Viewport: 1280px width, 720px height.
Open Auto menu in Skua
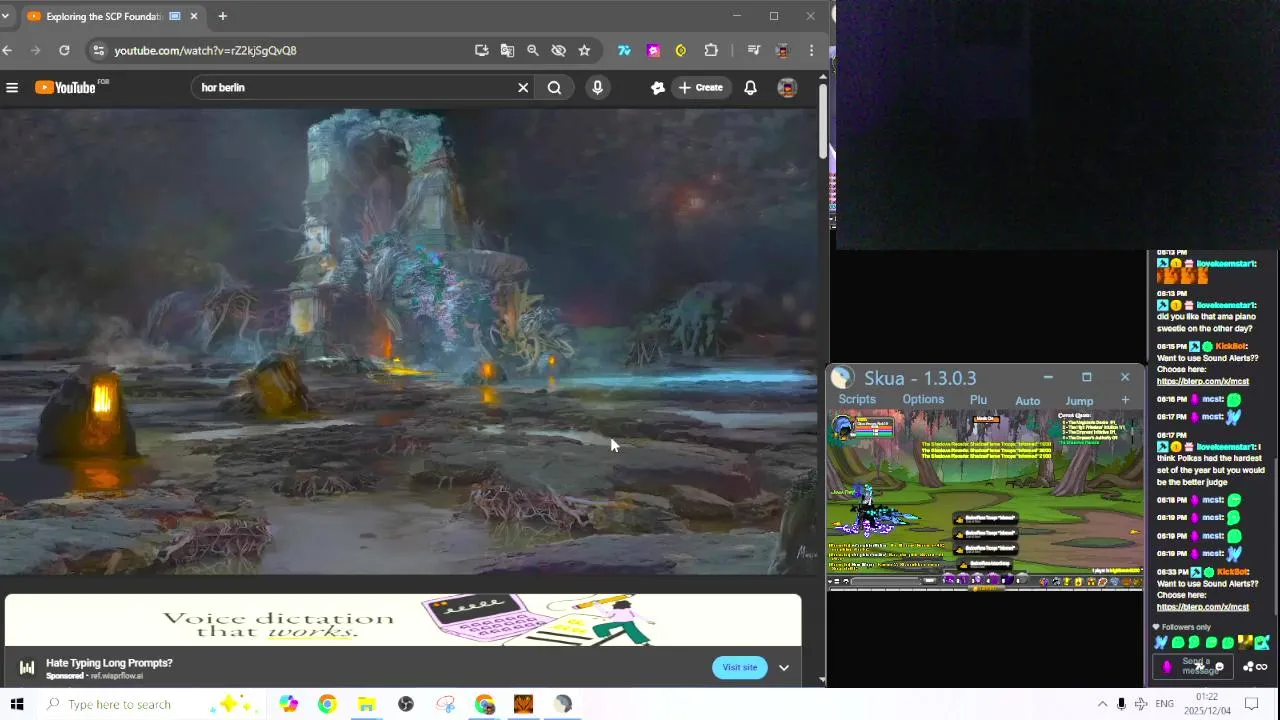pos(1028,401)
